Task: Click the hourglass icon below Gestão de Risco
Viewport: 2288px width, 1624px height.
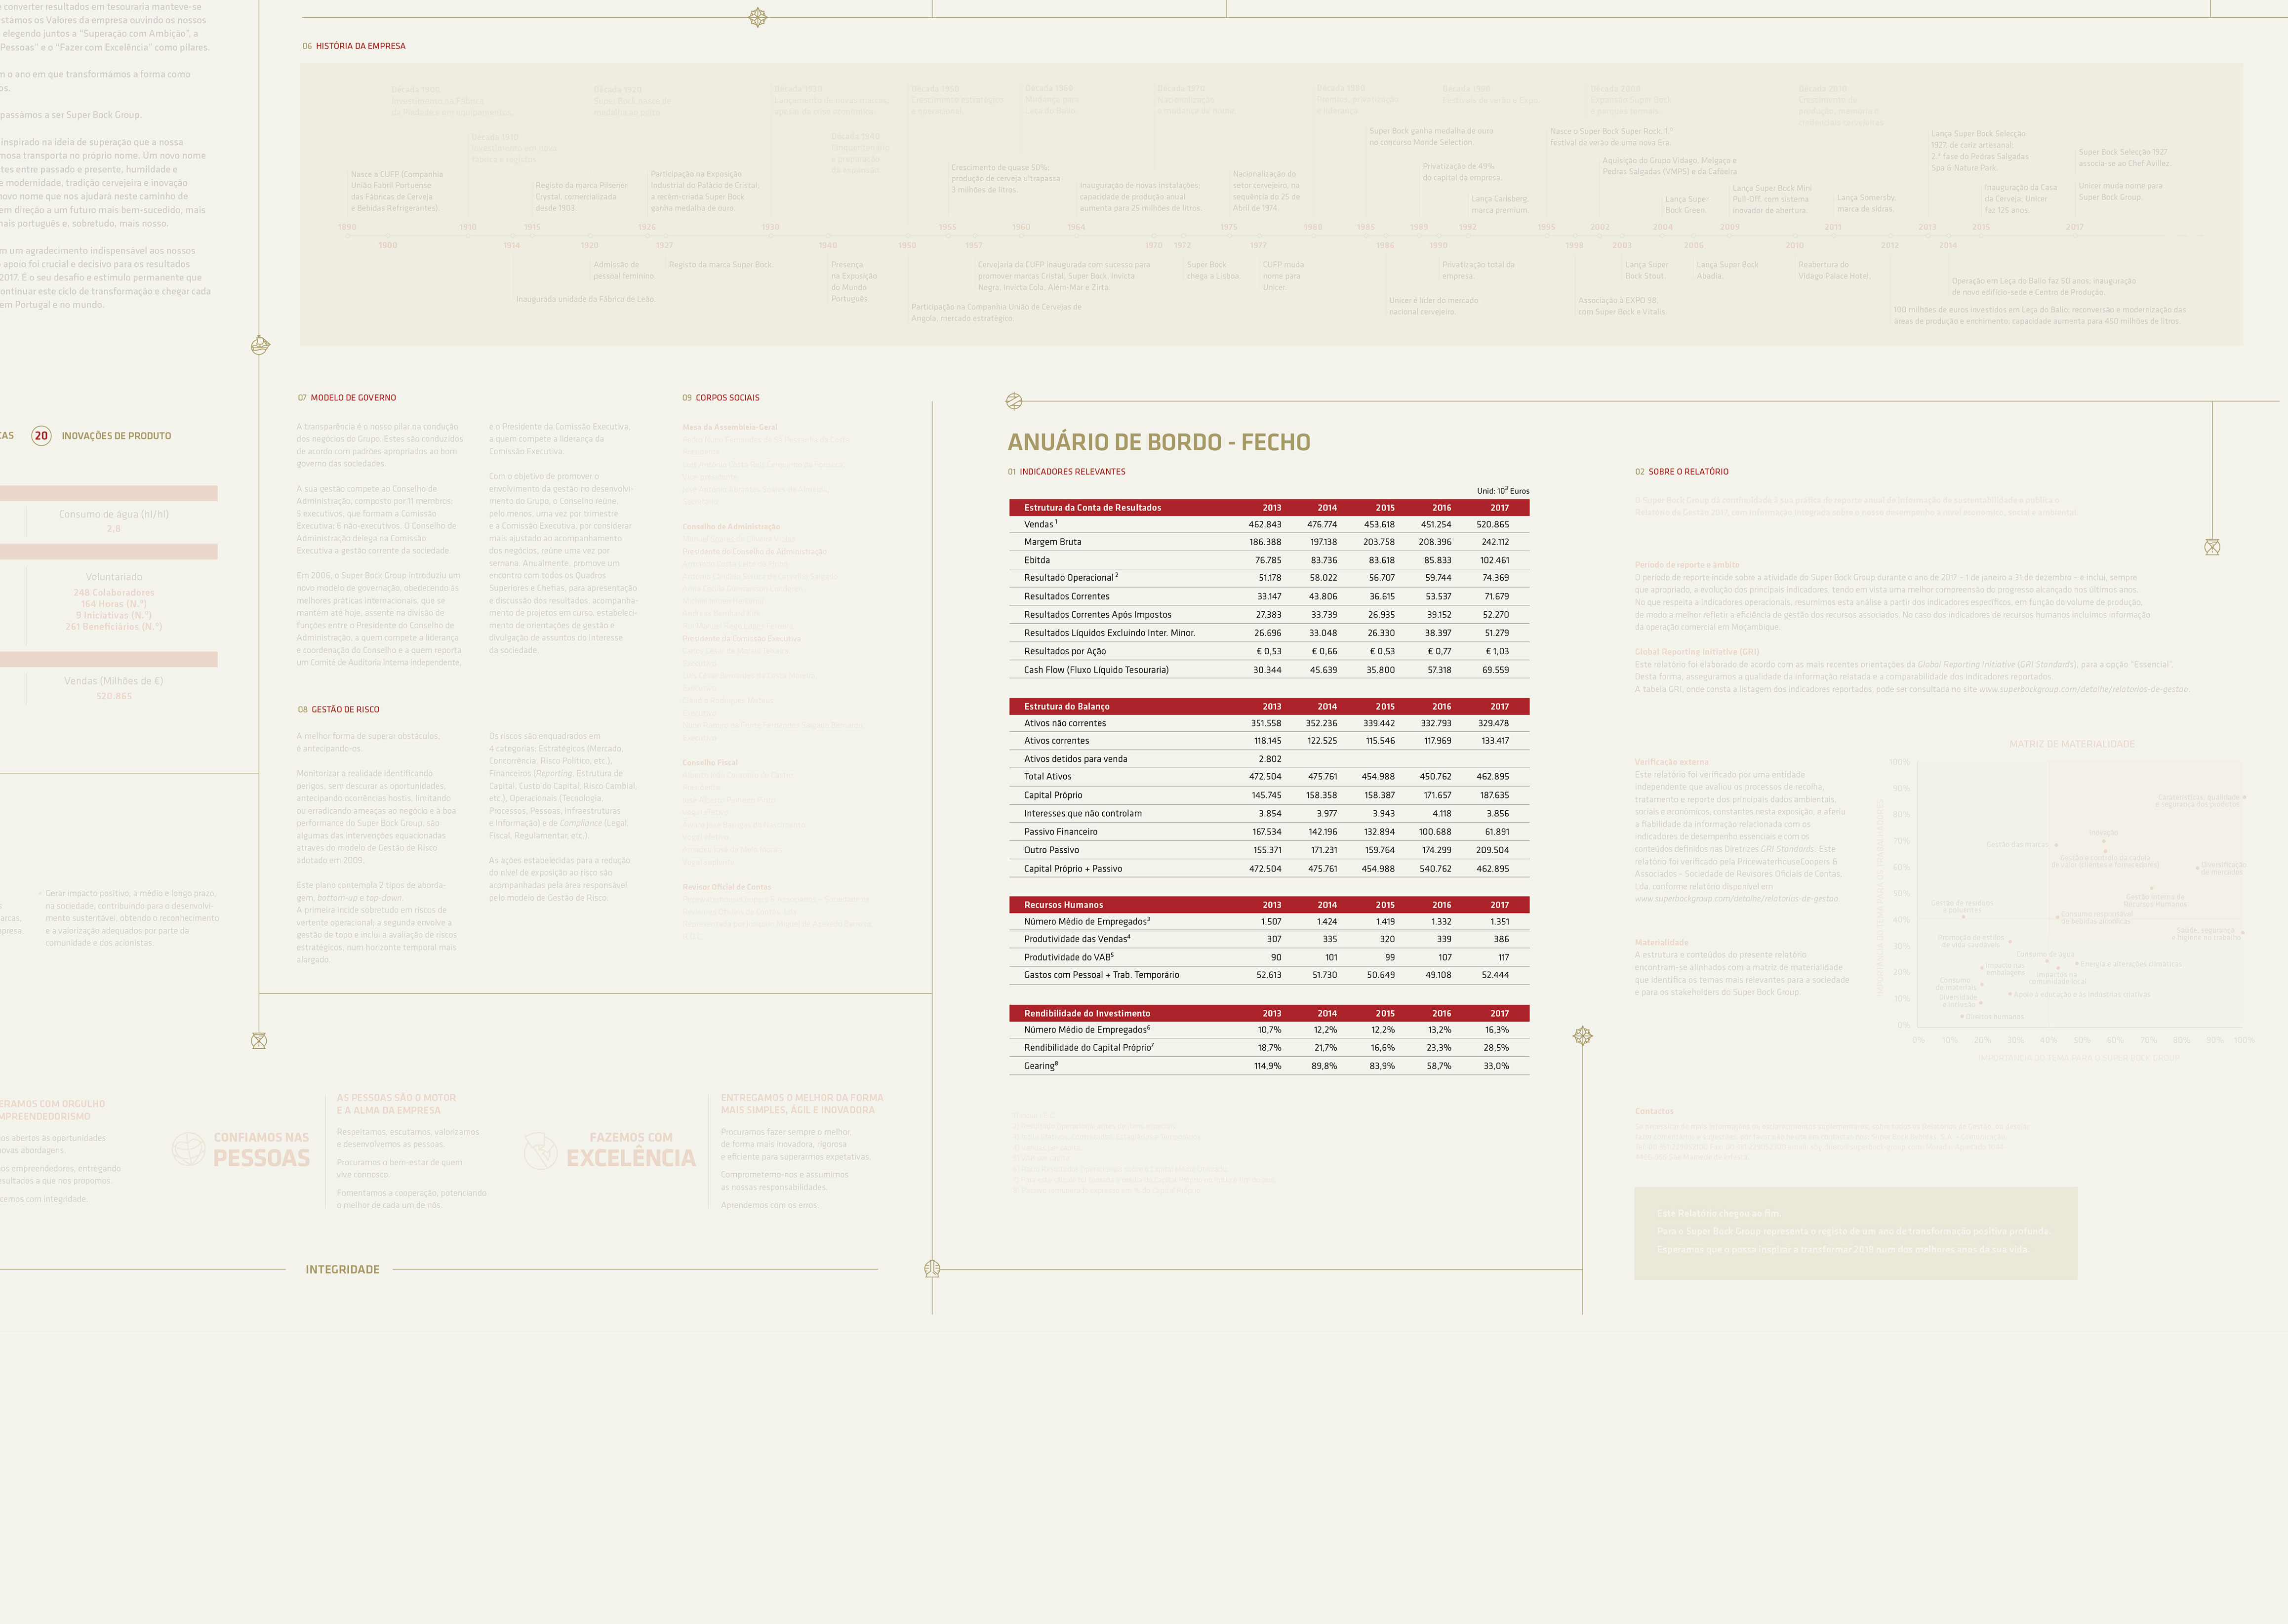Action: (259, 1041)
